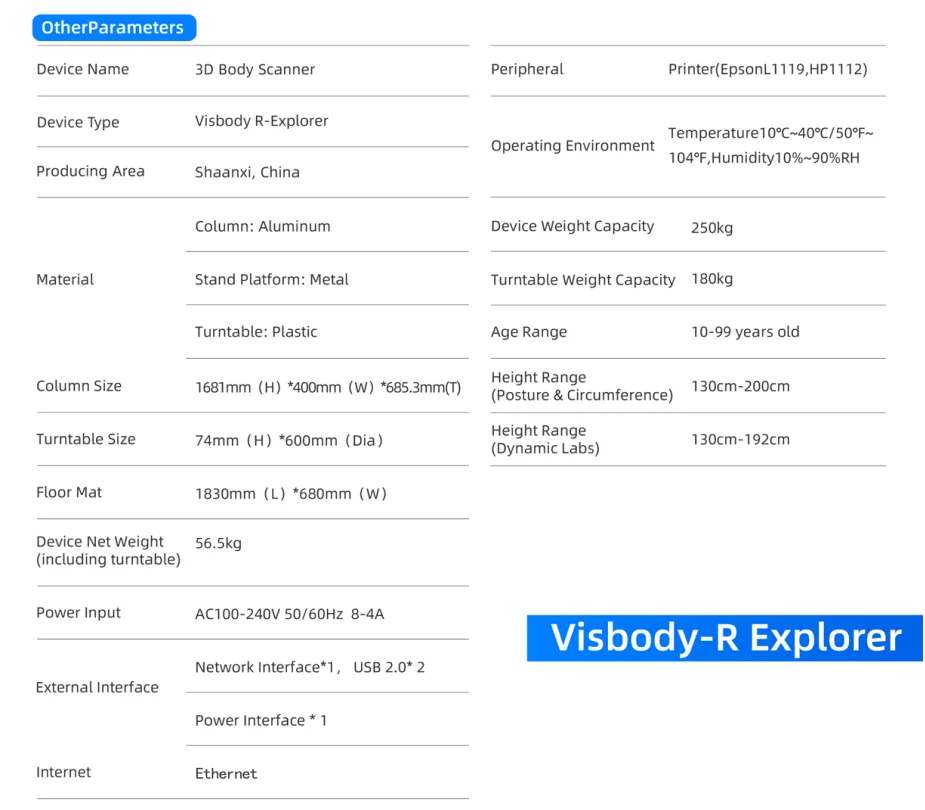Select 'Shaanxi, China' producing area value
The image size is (925, 810).
click(247, 172)
